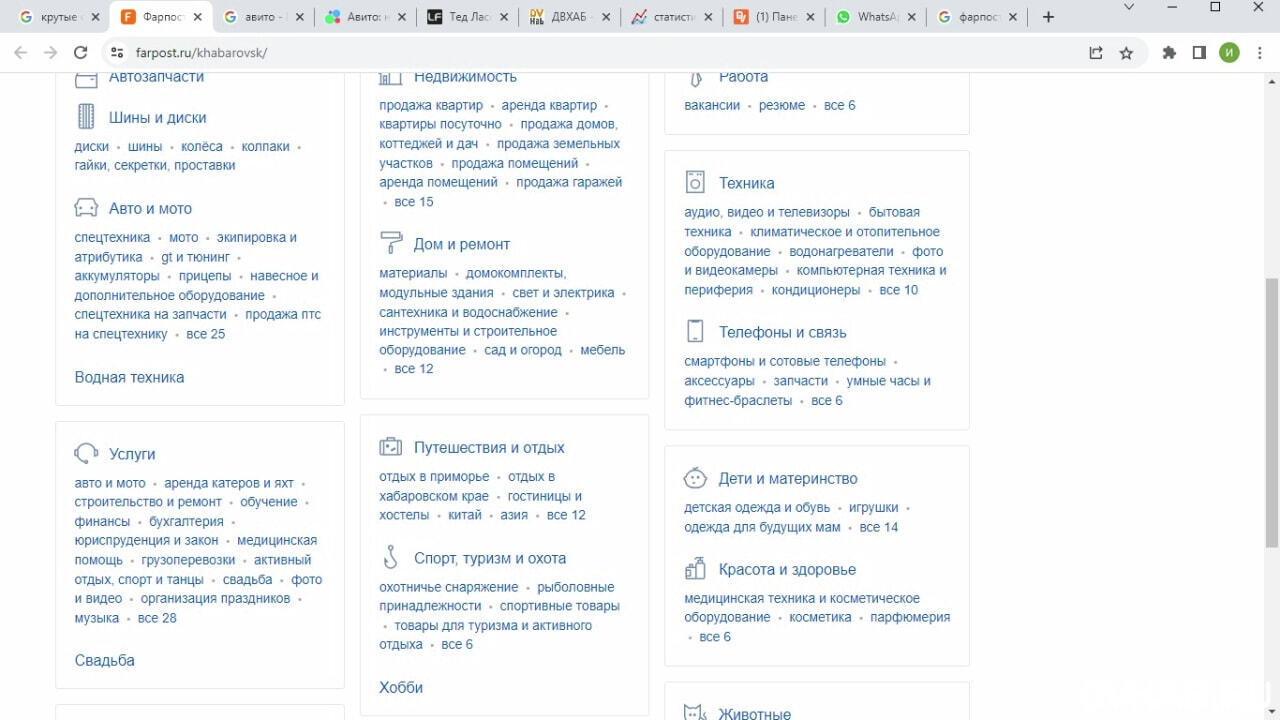1280x720 pixels.
Task: Click the washing machine icon beside Техника
Action: [x=695, y=182]
